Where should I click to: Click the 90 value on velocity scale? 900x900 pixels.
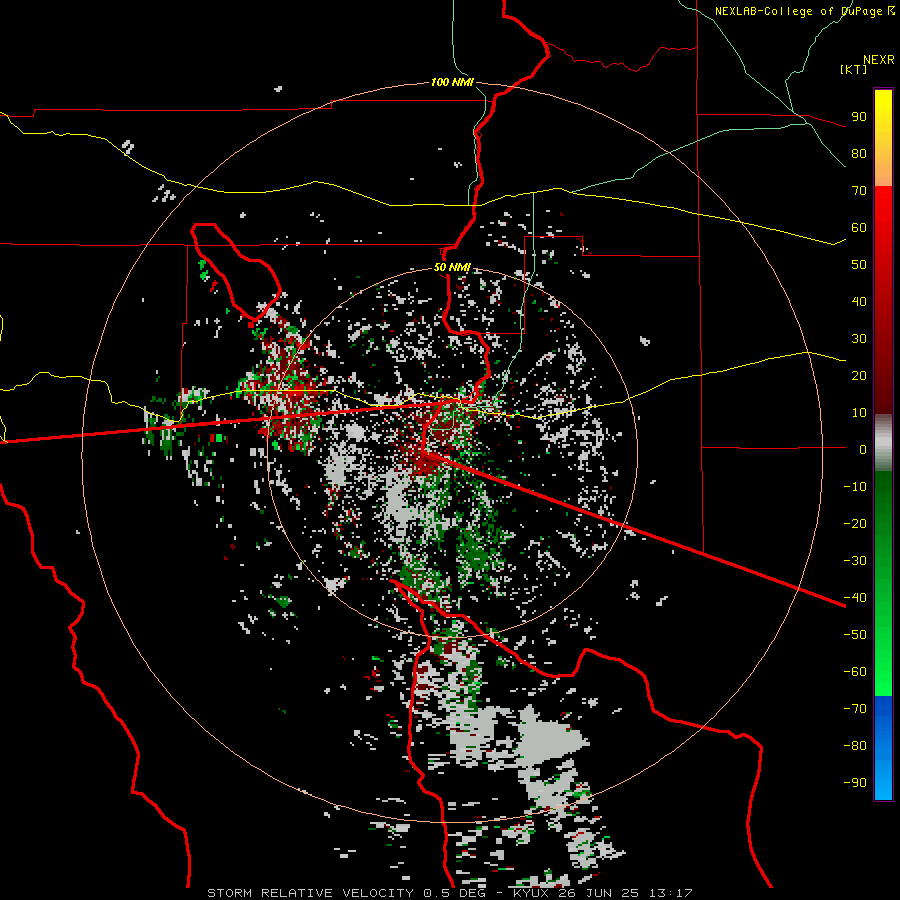[x=859, y=117]
